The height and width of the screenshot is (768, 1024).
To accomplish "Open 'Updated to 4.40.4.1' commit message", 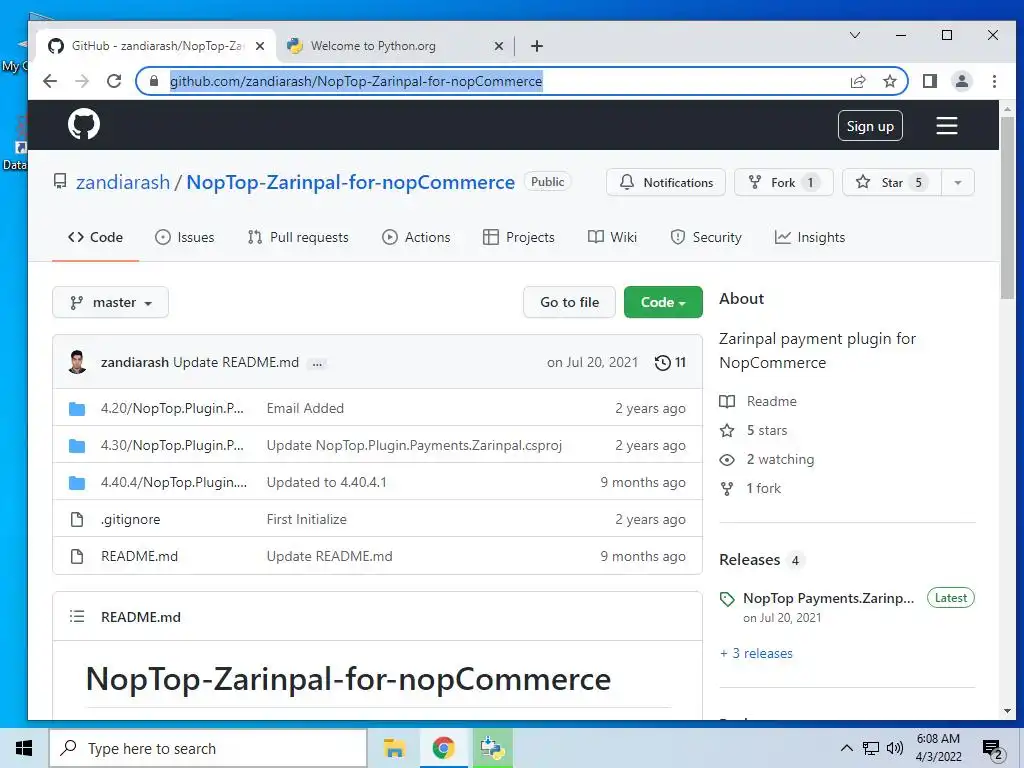I will [326, 482].
